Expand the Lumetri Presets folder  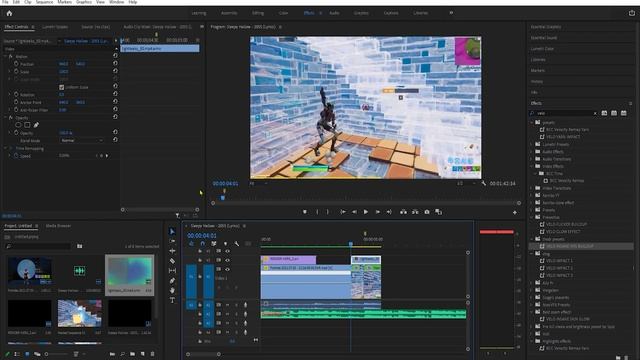click(x=532, y=144)
